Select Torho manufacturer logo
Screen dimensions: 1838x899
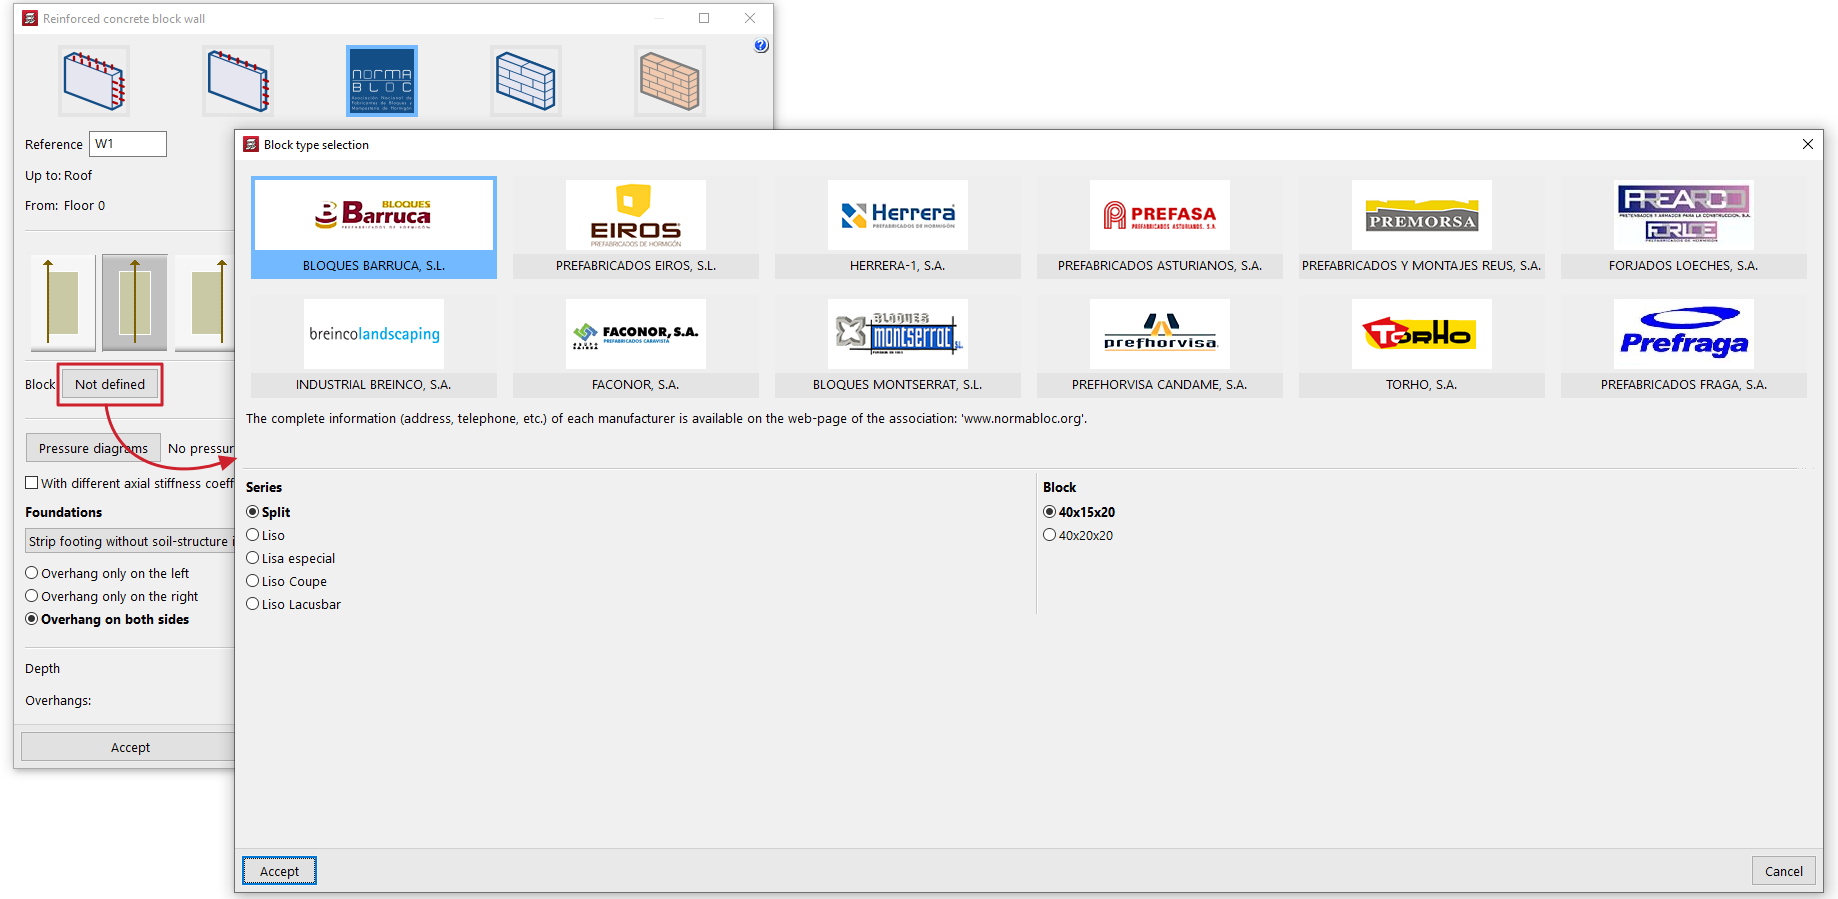click(x=1422, y=334)
